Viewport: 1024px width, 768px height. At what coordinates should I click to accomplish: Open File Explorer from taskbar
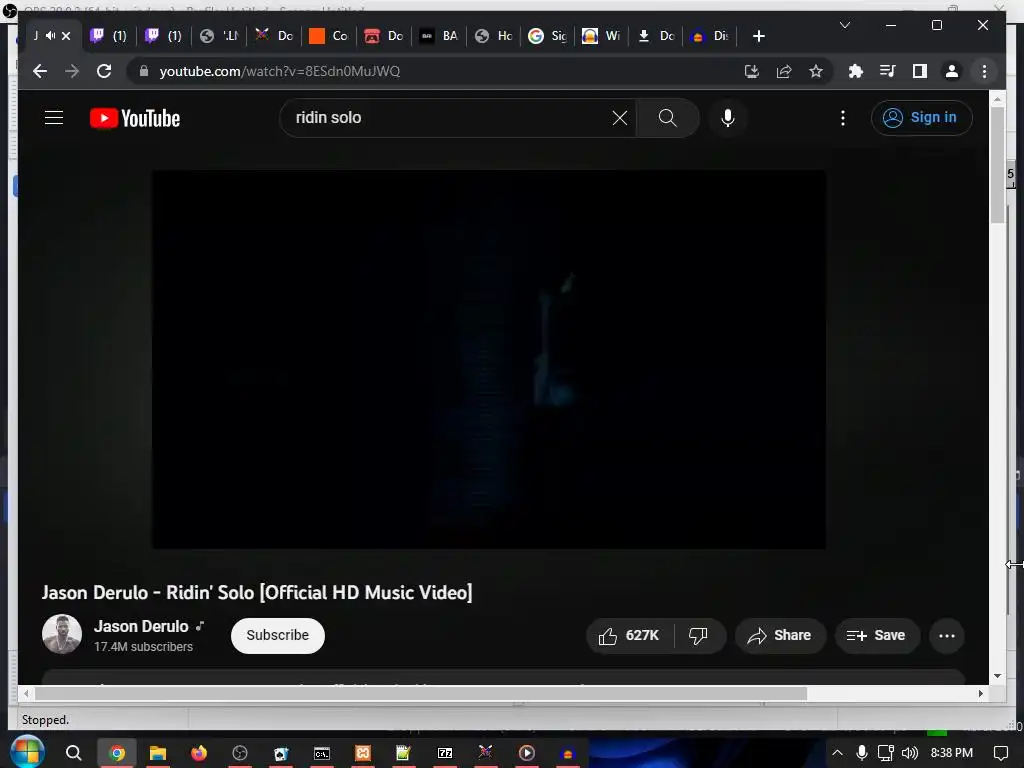tap(157, 753)
